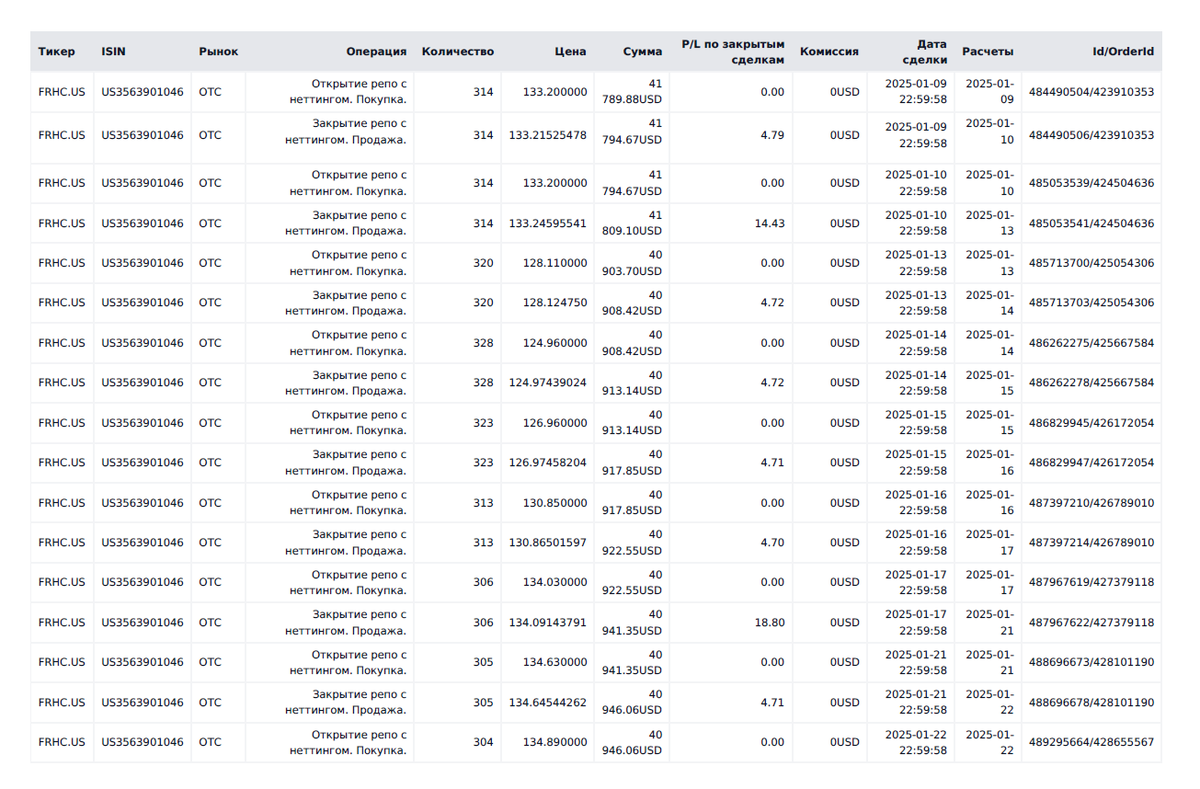The height and width of the screenshot is (789, 1200).
Task: Click price 124.97439024
Action: [x=548, y=383]
